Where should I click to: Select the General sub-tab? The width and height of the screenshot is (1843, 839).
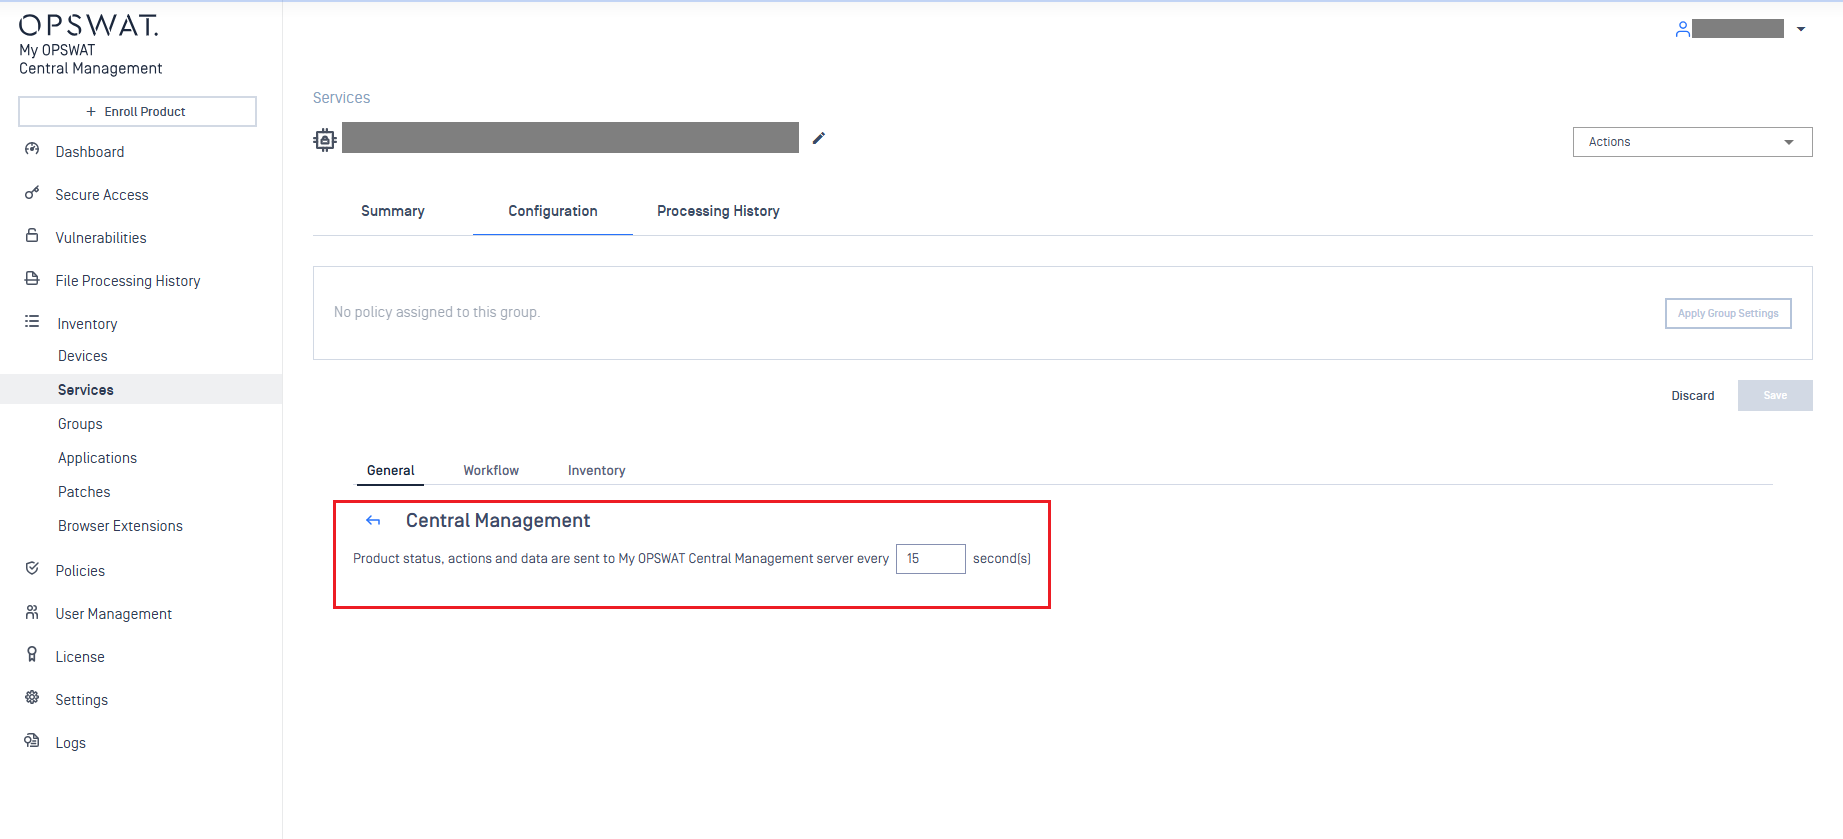pyautogui.click(x=391, y=471)
